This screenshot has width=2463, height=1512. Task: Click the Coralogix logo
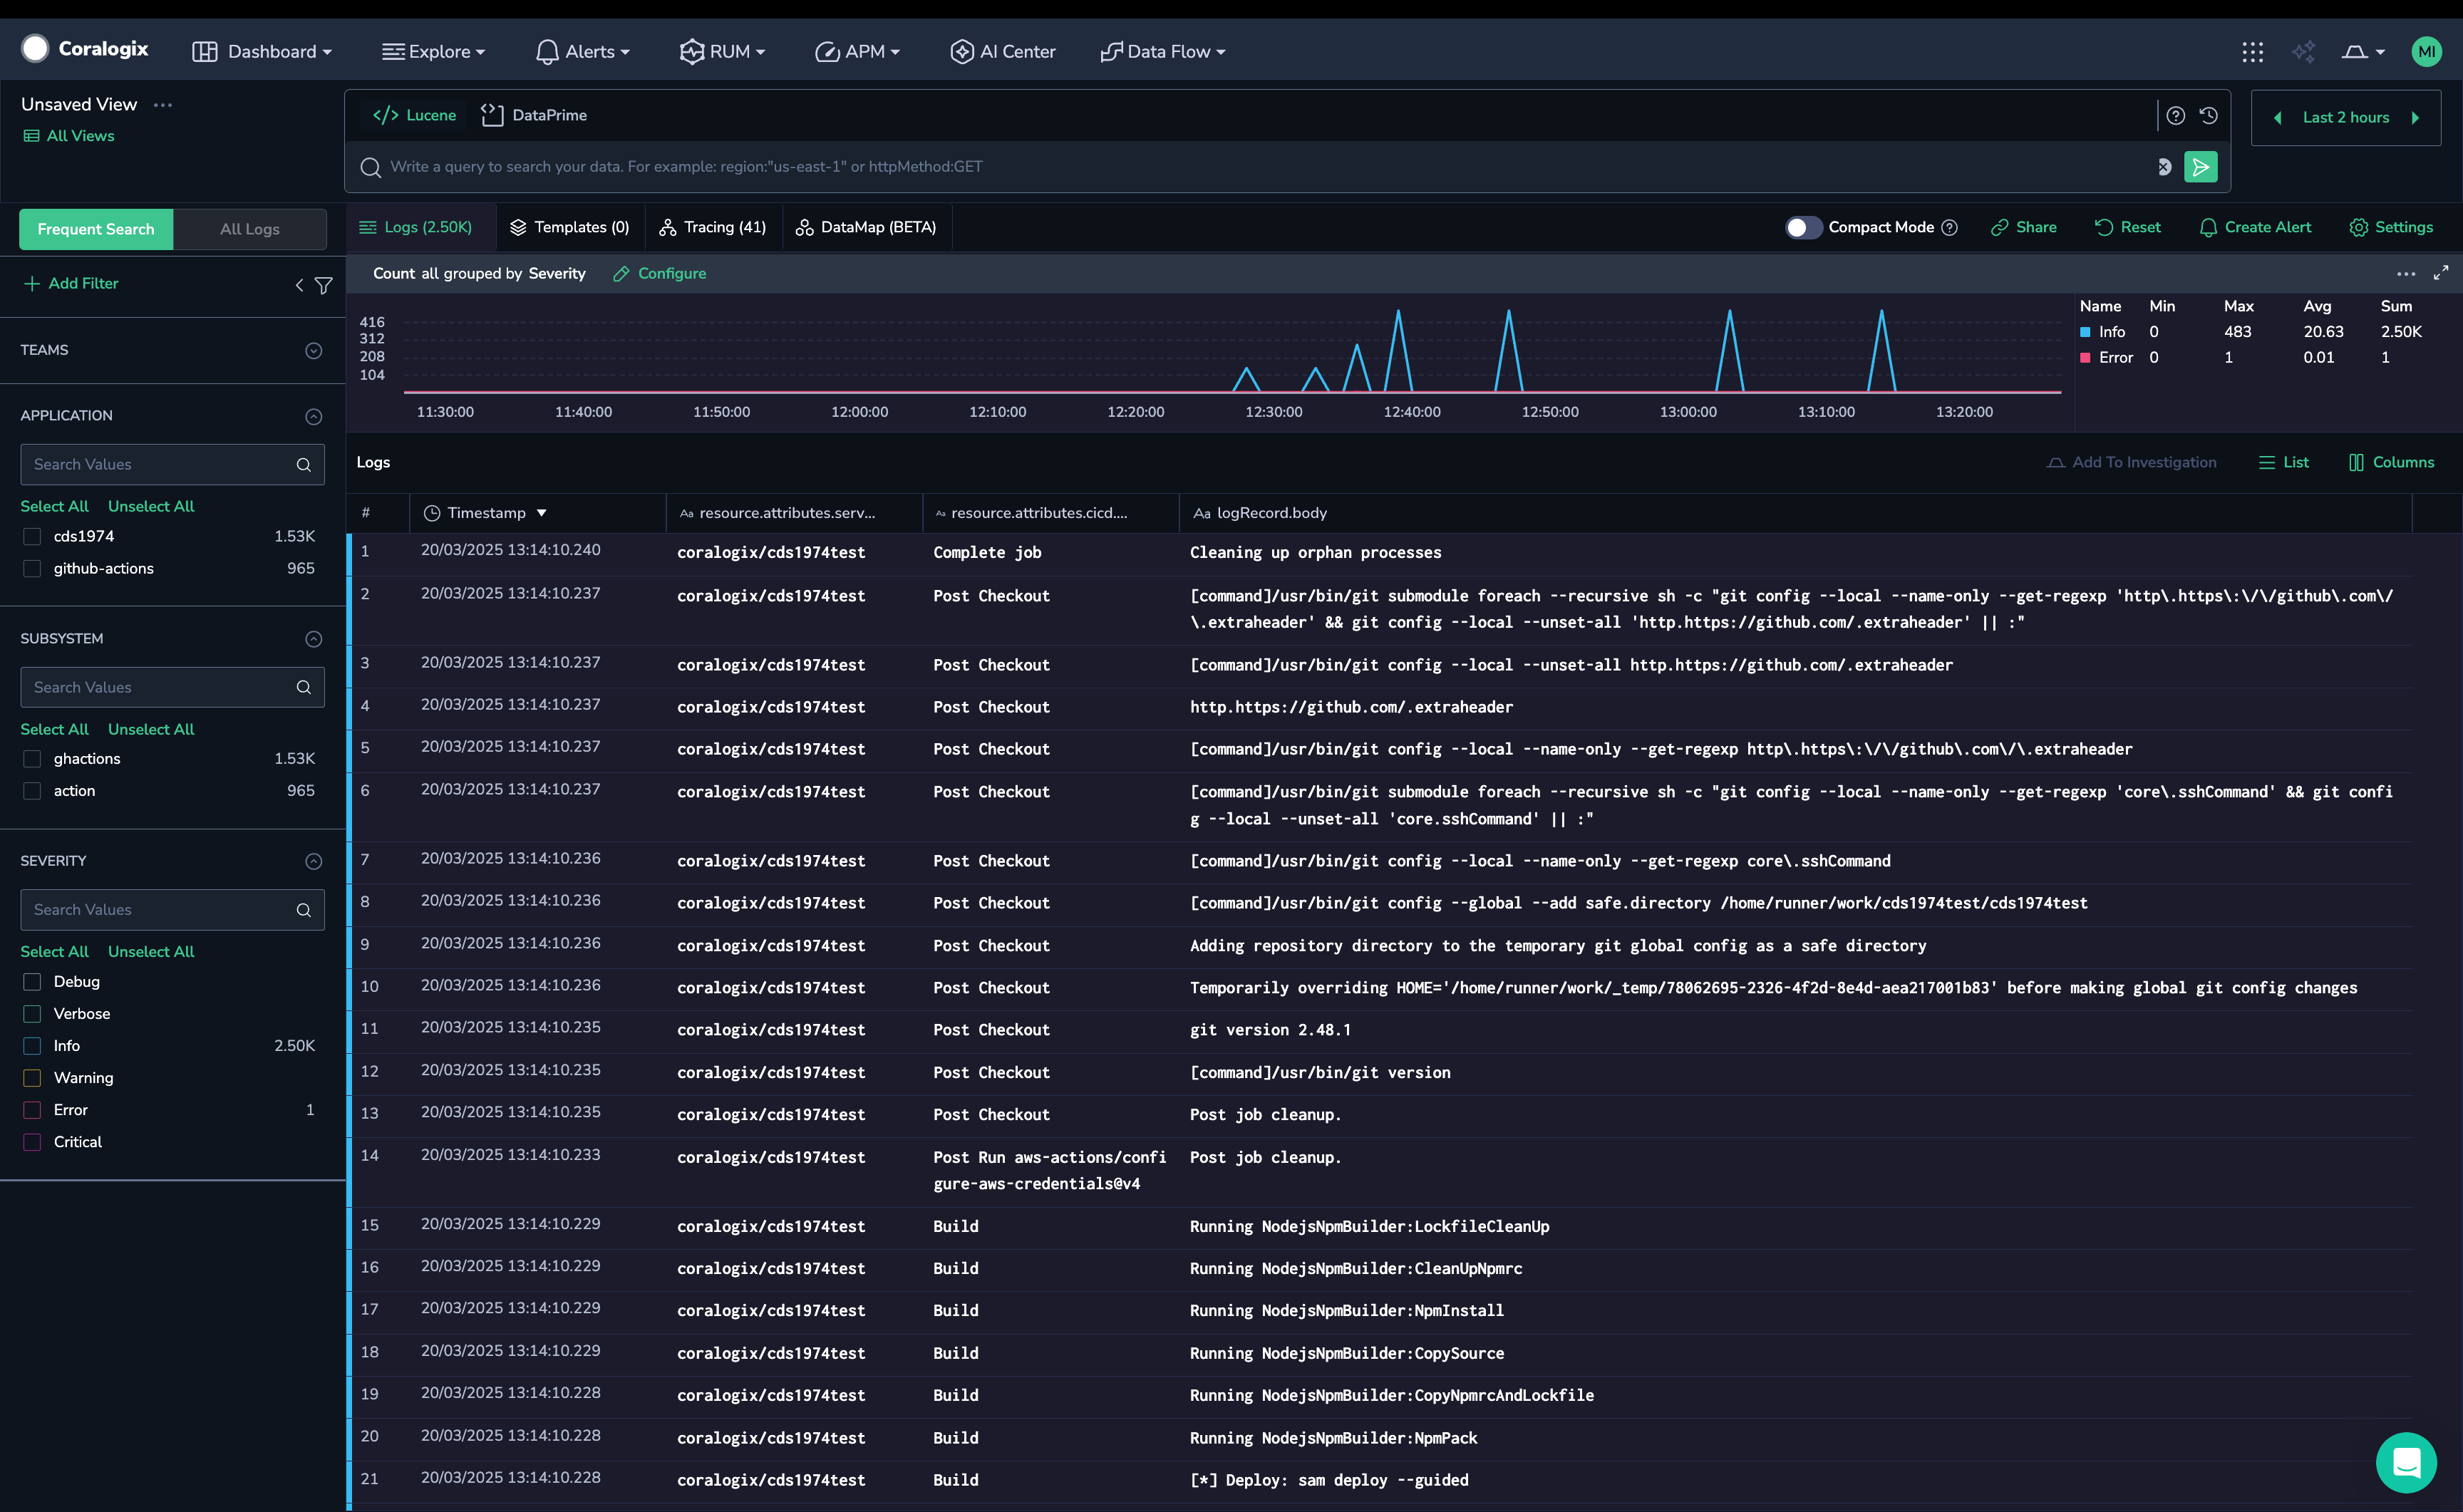85,49
